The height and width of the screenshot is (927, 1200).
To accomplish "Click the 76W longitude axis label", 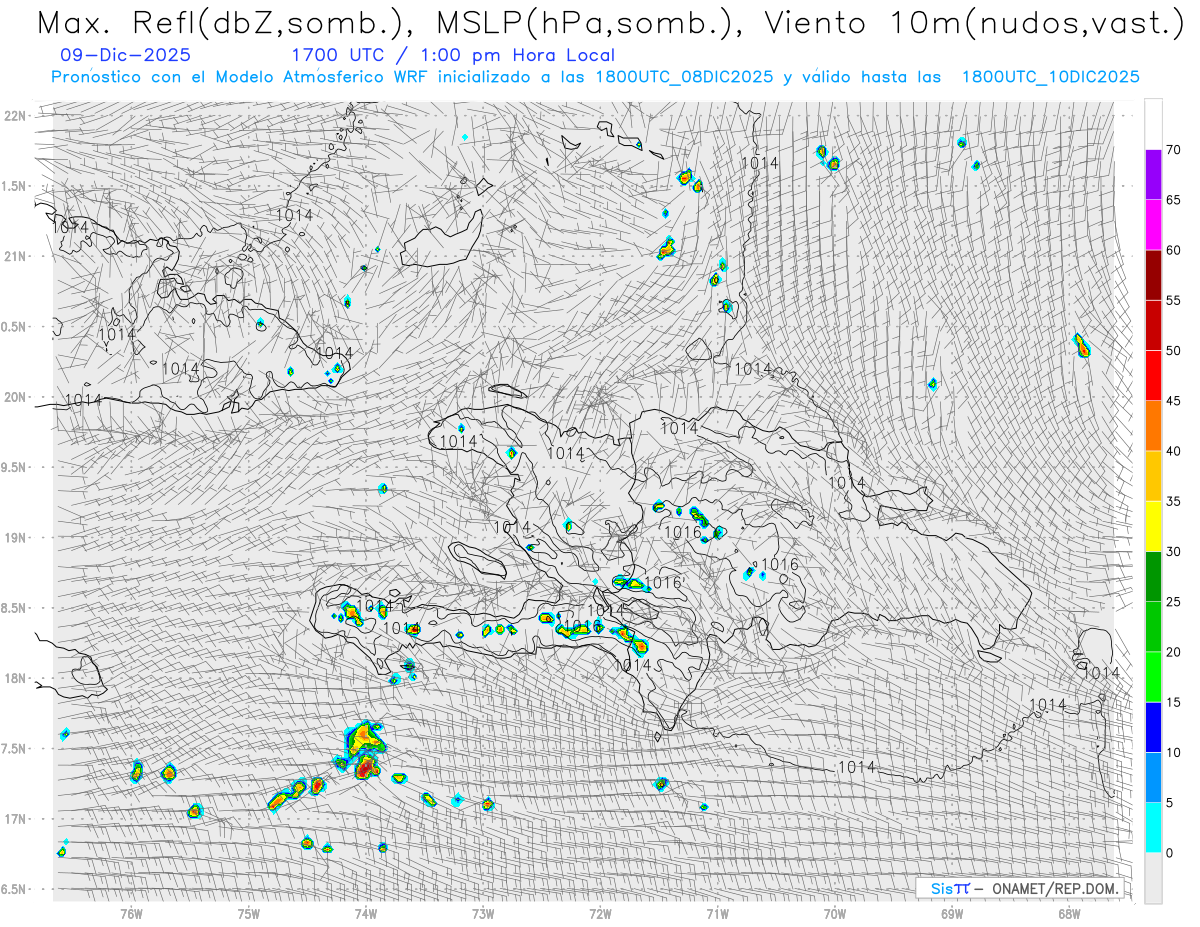I will pyautogui.click(x=131, y=912).
